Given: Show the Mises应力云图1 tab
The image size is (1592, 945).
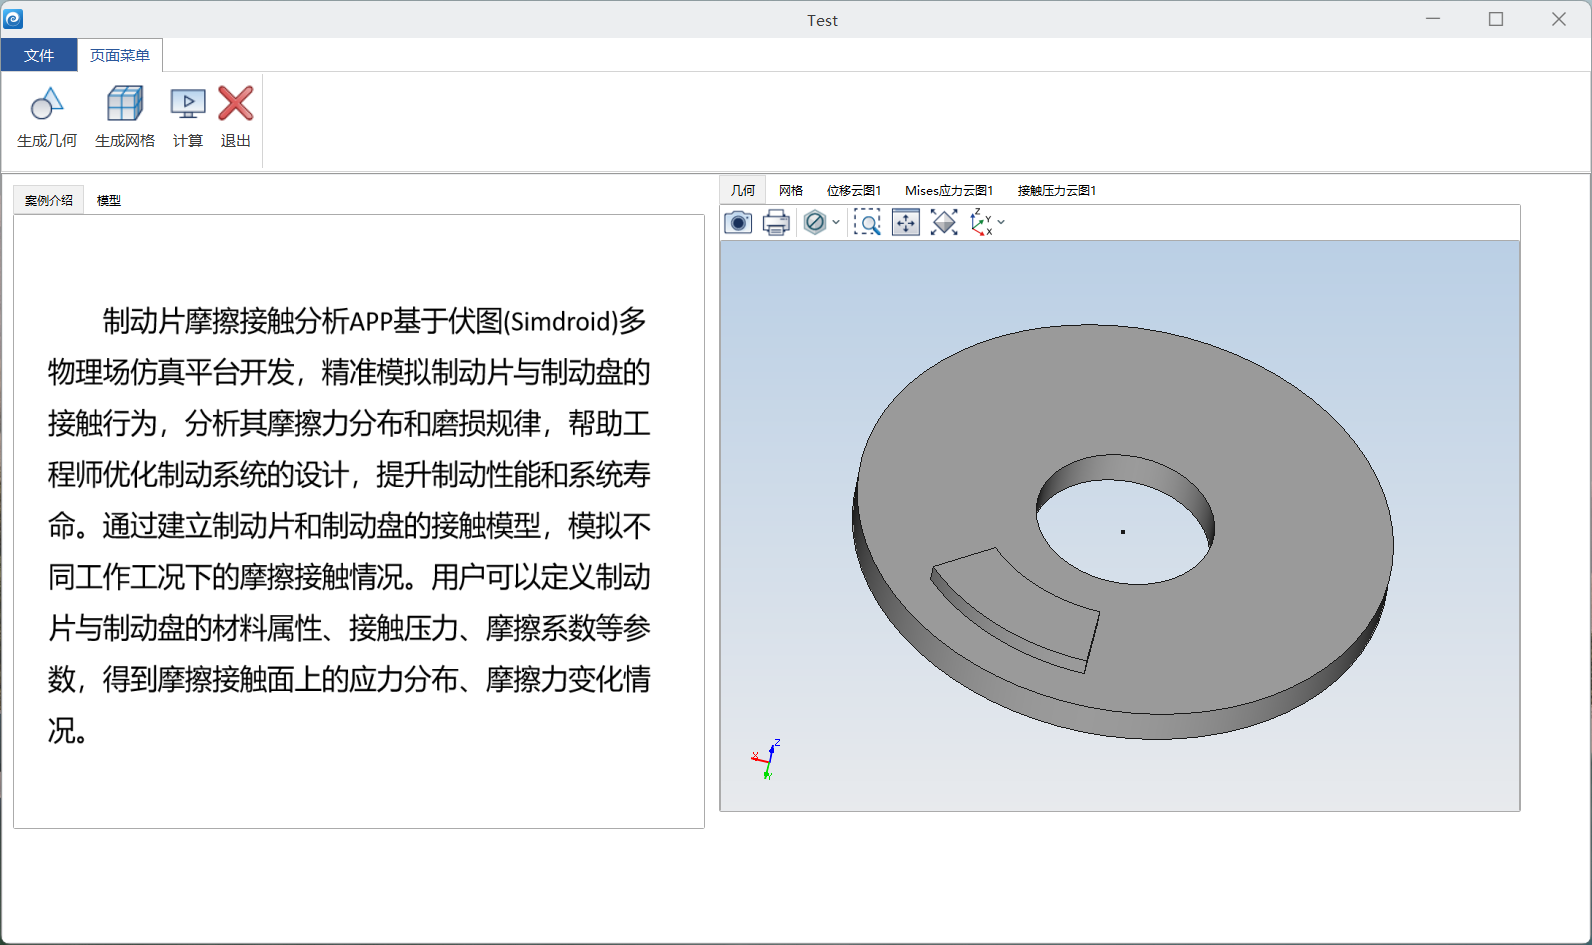Looking at the screenshot, I should [949, 190].
